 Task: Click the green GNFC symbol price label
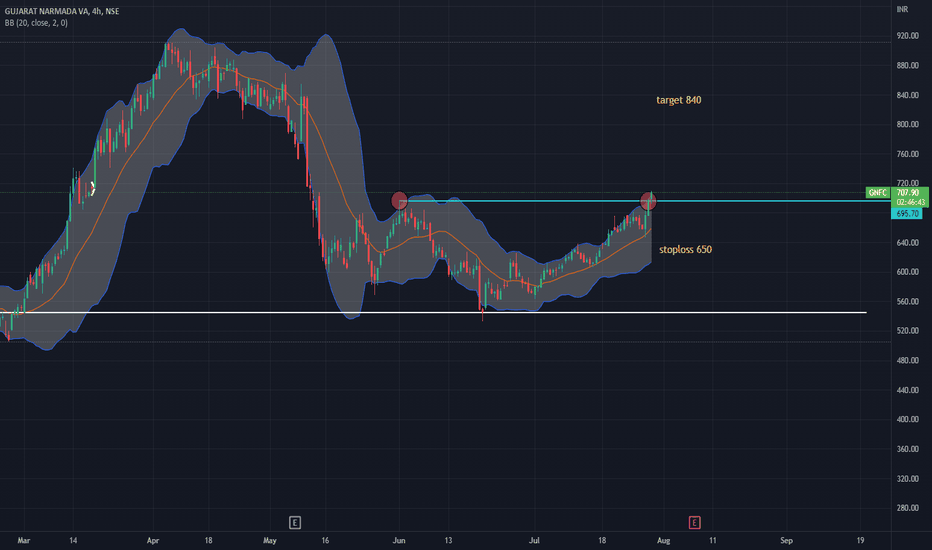pyautogui.click(x=878, y=193)
